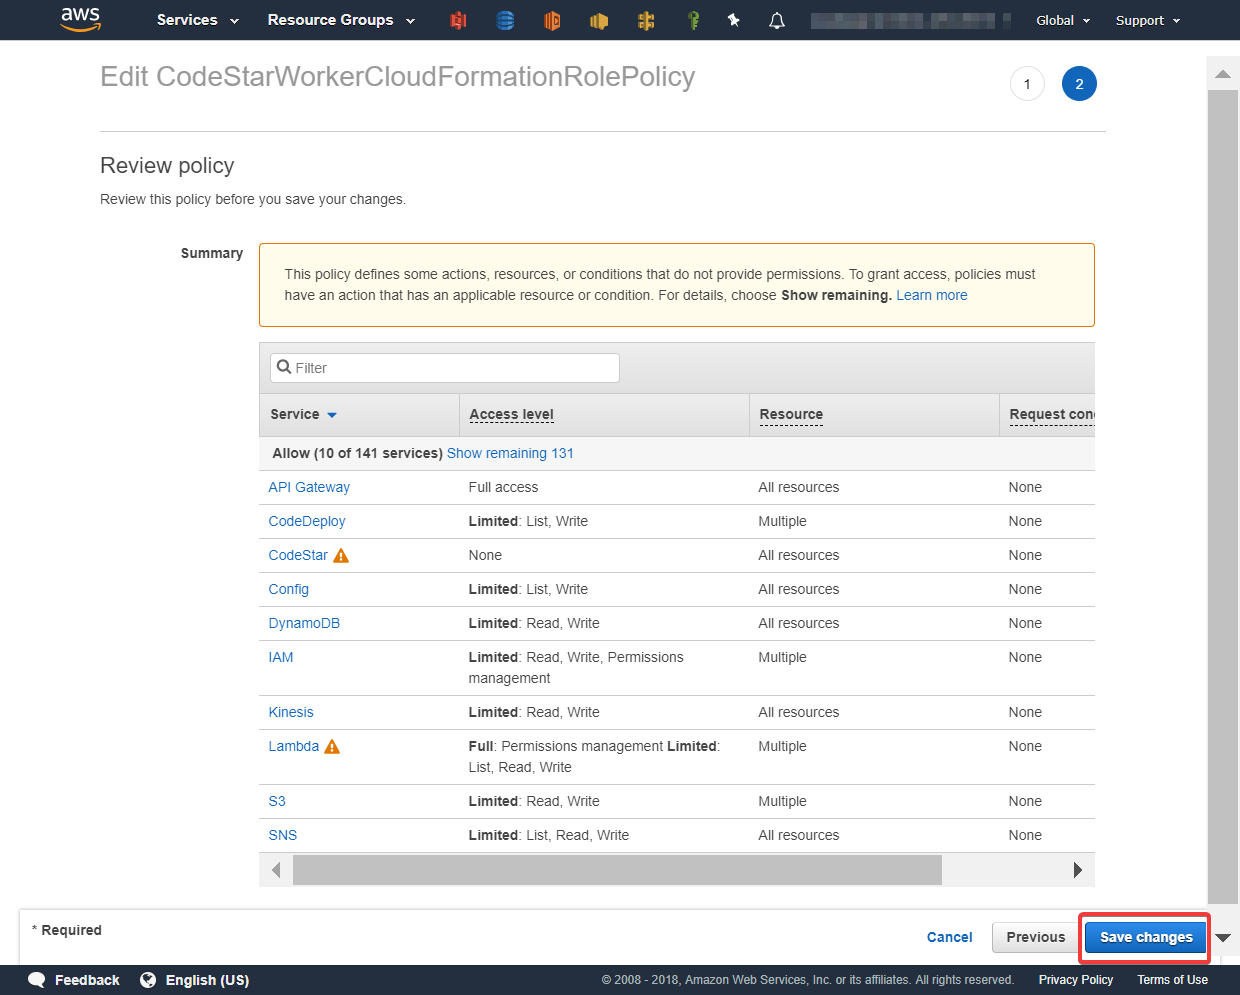
Task: Click the Cancel link
Action: click(950, 937)
